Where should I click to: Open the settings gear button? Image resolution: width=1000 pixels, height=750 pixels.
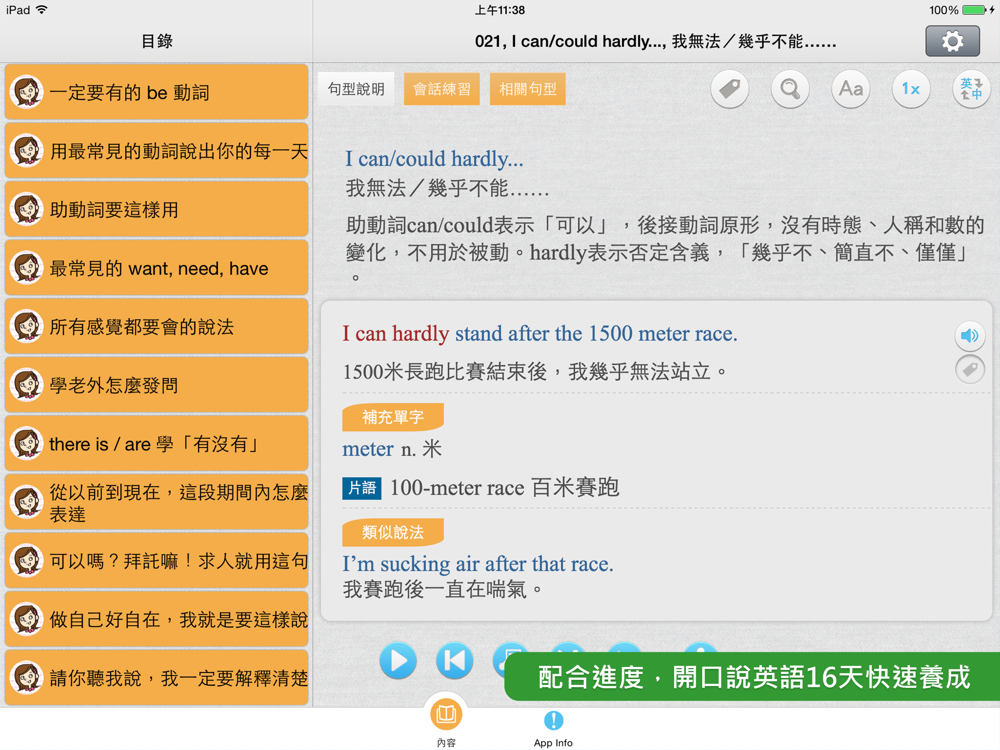(x=952, y=41)
